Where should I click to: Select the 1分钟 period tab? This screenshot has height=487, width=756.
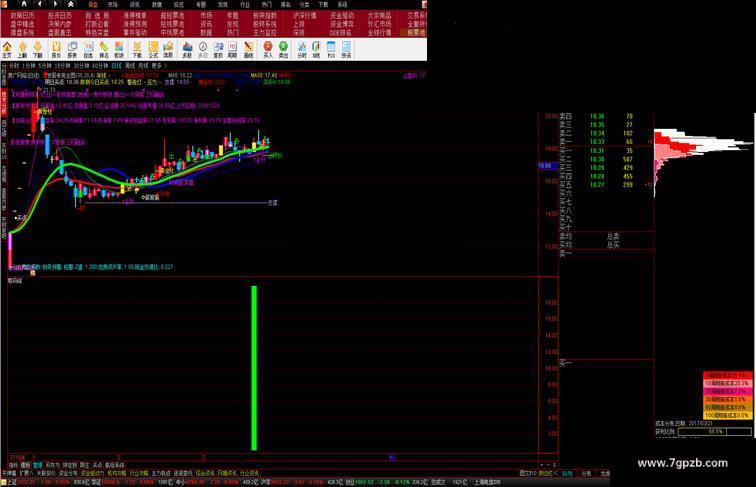coord(28,66)
